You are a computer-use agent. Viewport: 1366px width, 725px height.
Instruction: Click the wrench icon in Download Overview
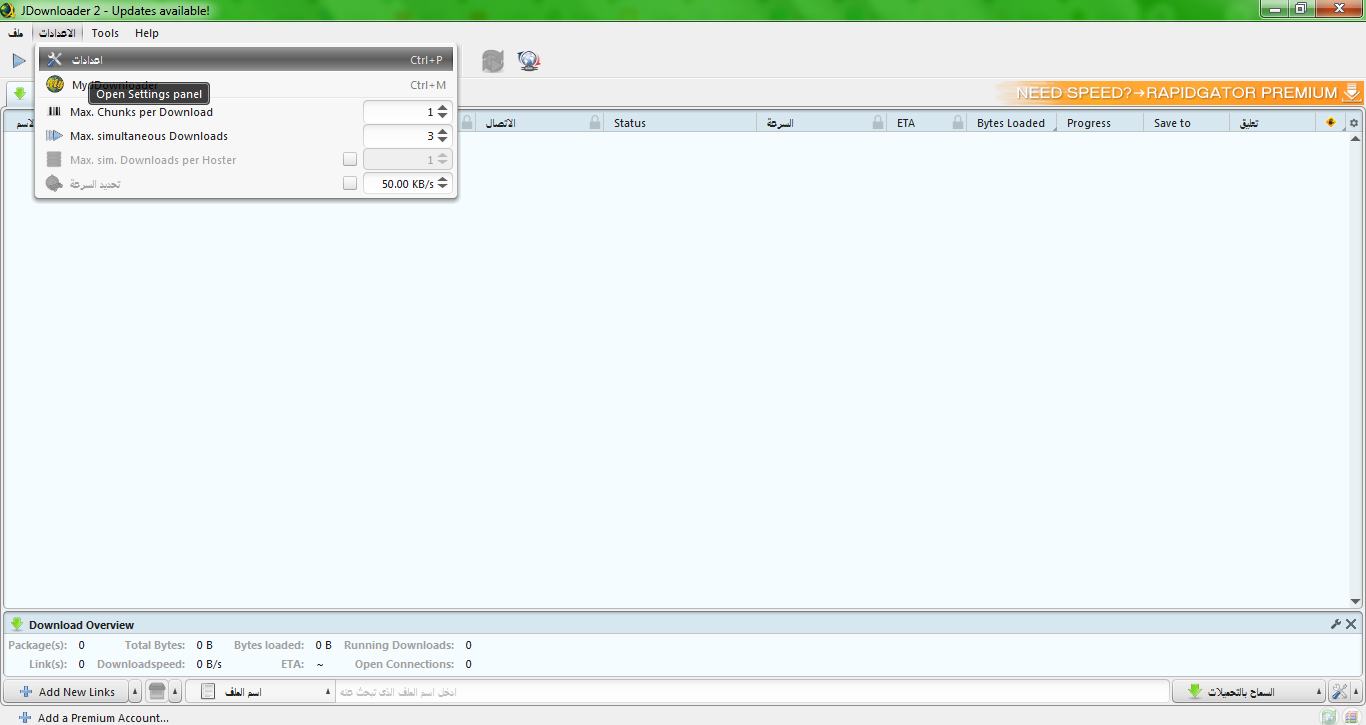click(1336, 624)
